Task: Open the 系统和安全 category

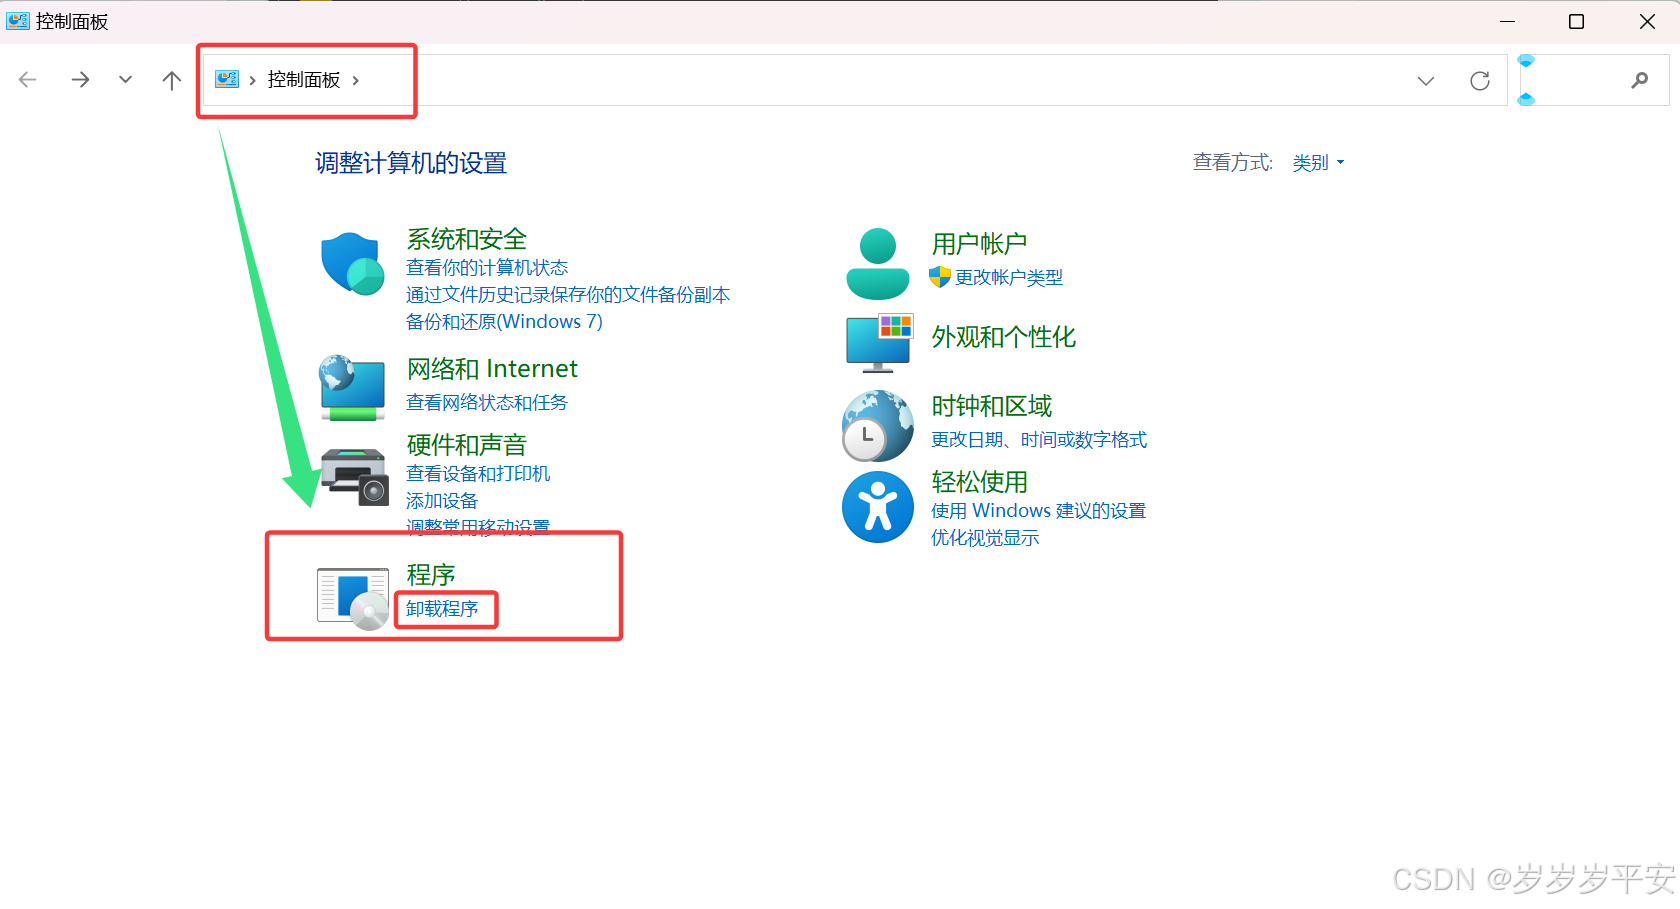Action: click(466, 239)
